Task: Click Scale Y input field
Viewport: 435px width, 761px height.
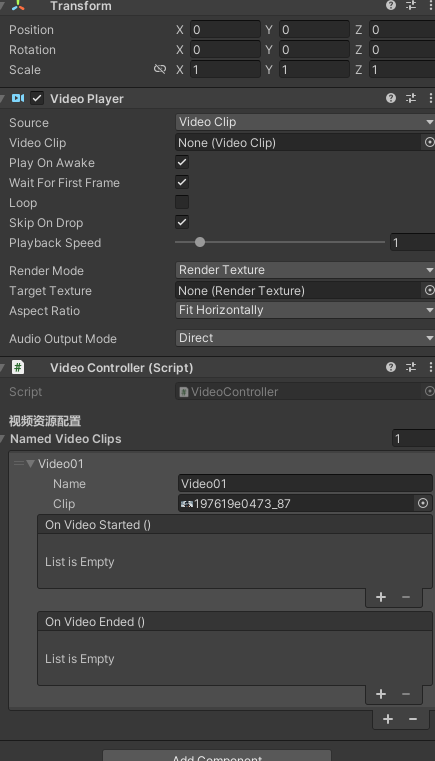Action: click(314, 69)
